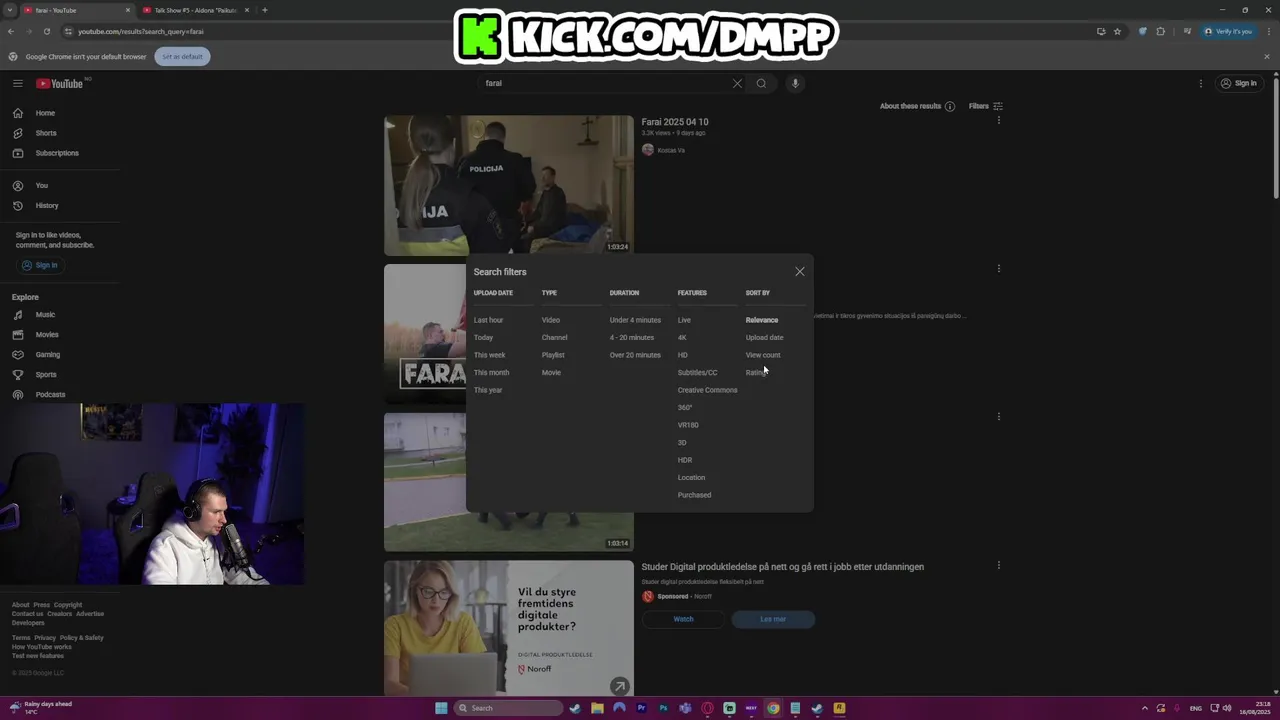The height and width of the screenshot is (720, 1280).
Task: Sort results by View count
Action: coord(763,355)
